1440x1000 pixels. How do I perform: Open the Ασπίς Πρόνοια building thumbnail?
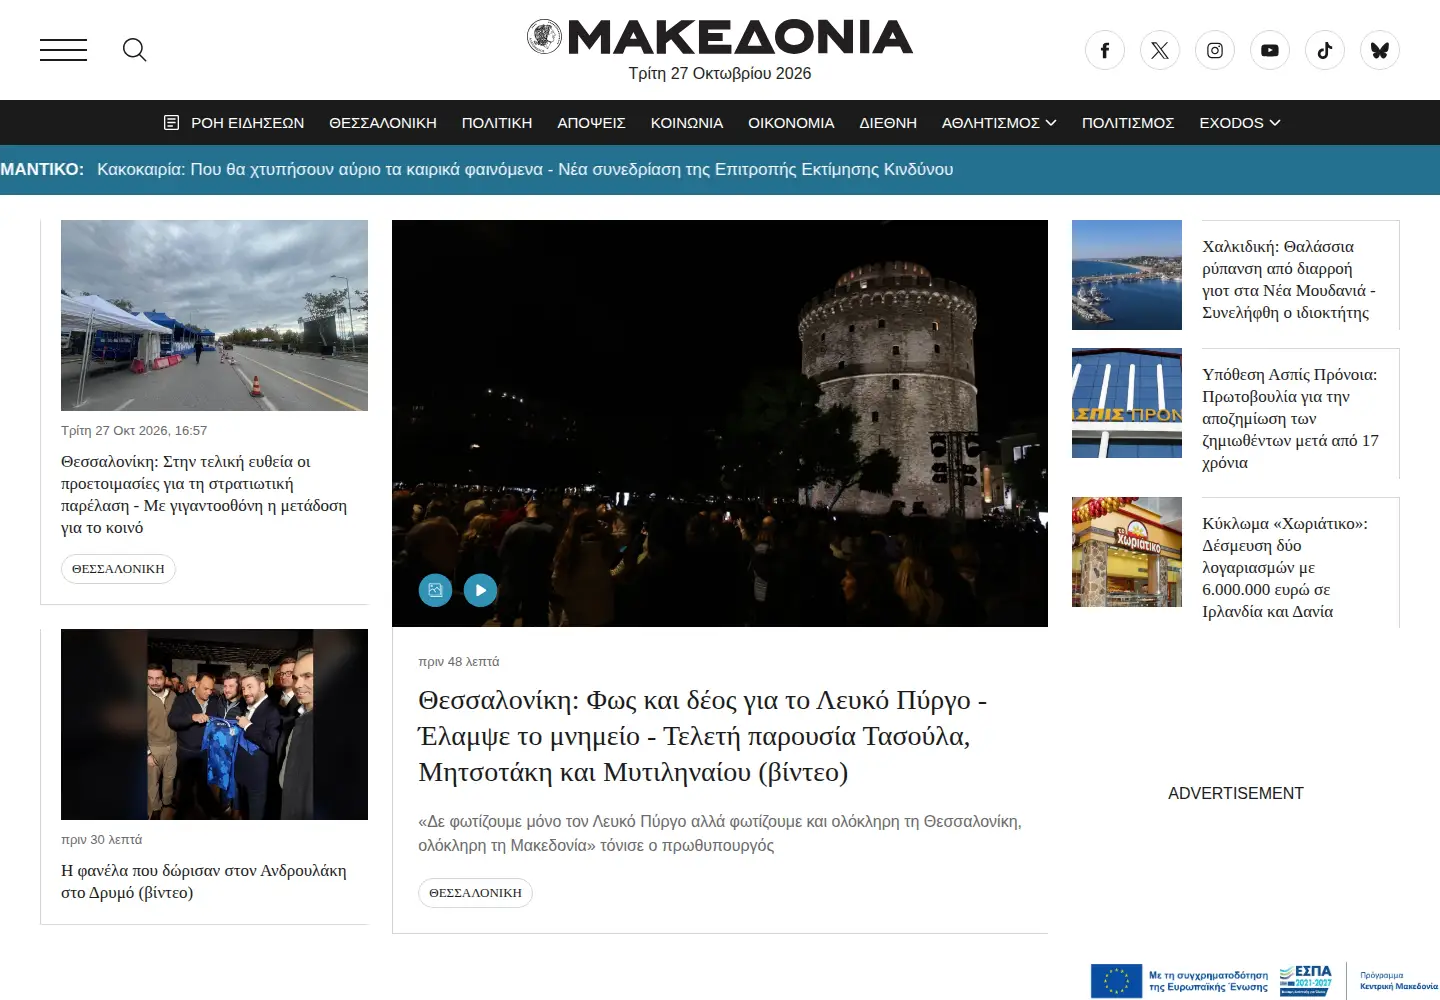pyautogui.click(x=1127, y=403)
